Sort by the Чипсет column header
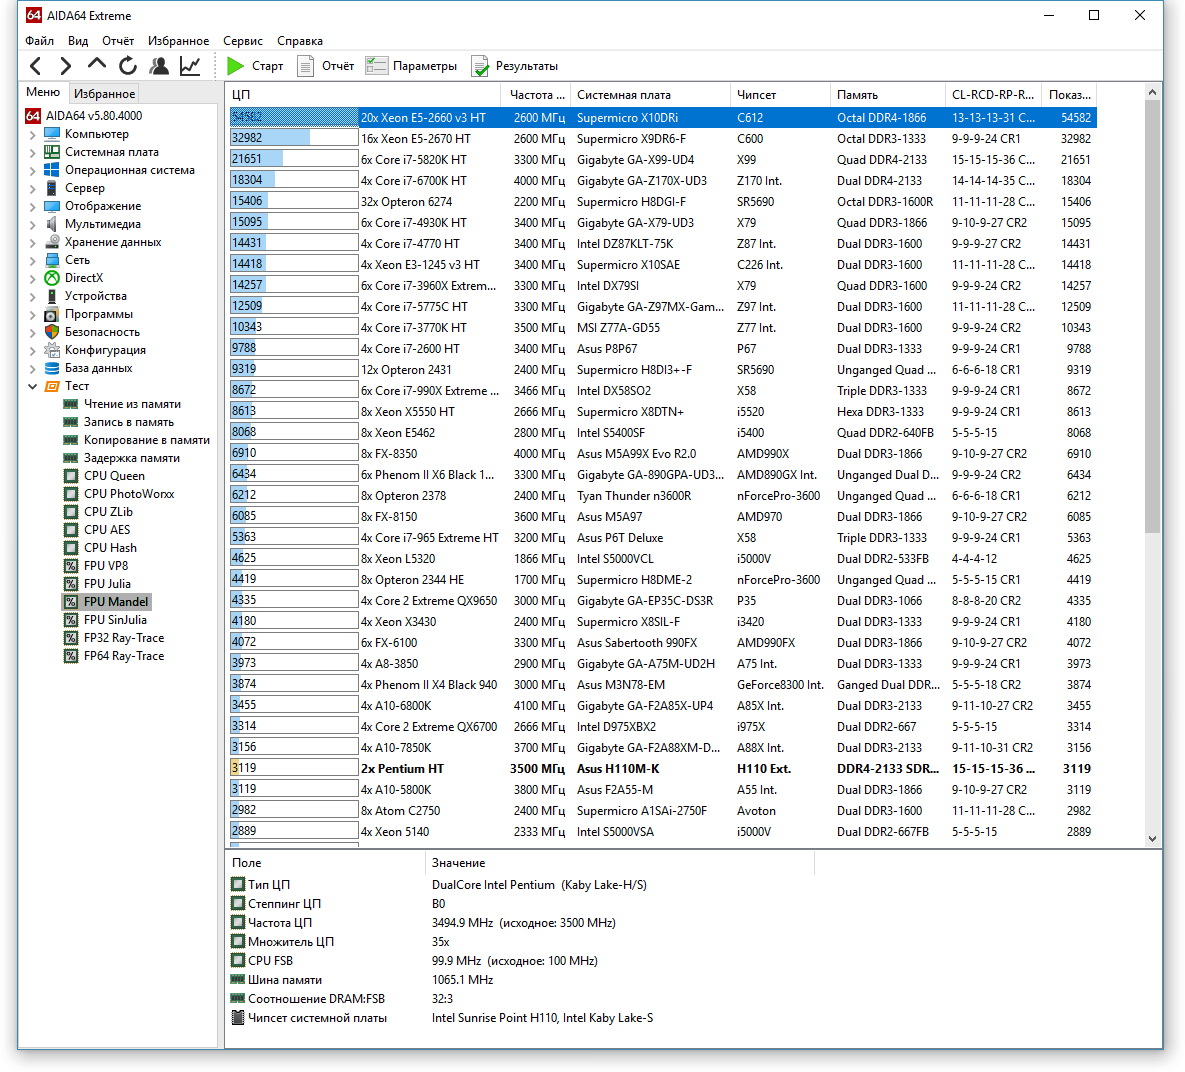 coord(780,95)
